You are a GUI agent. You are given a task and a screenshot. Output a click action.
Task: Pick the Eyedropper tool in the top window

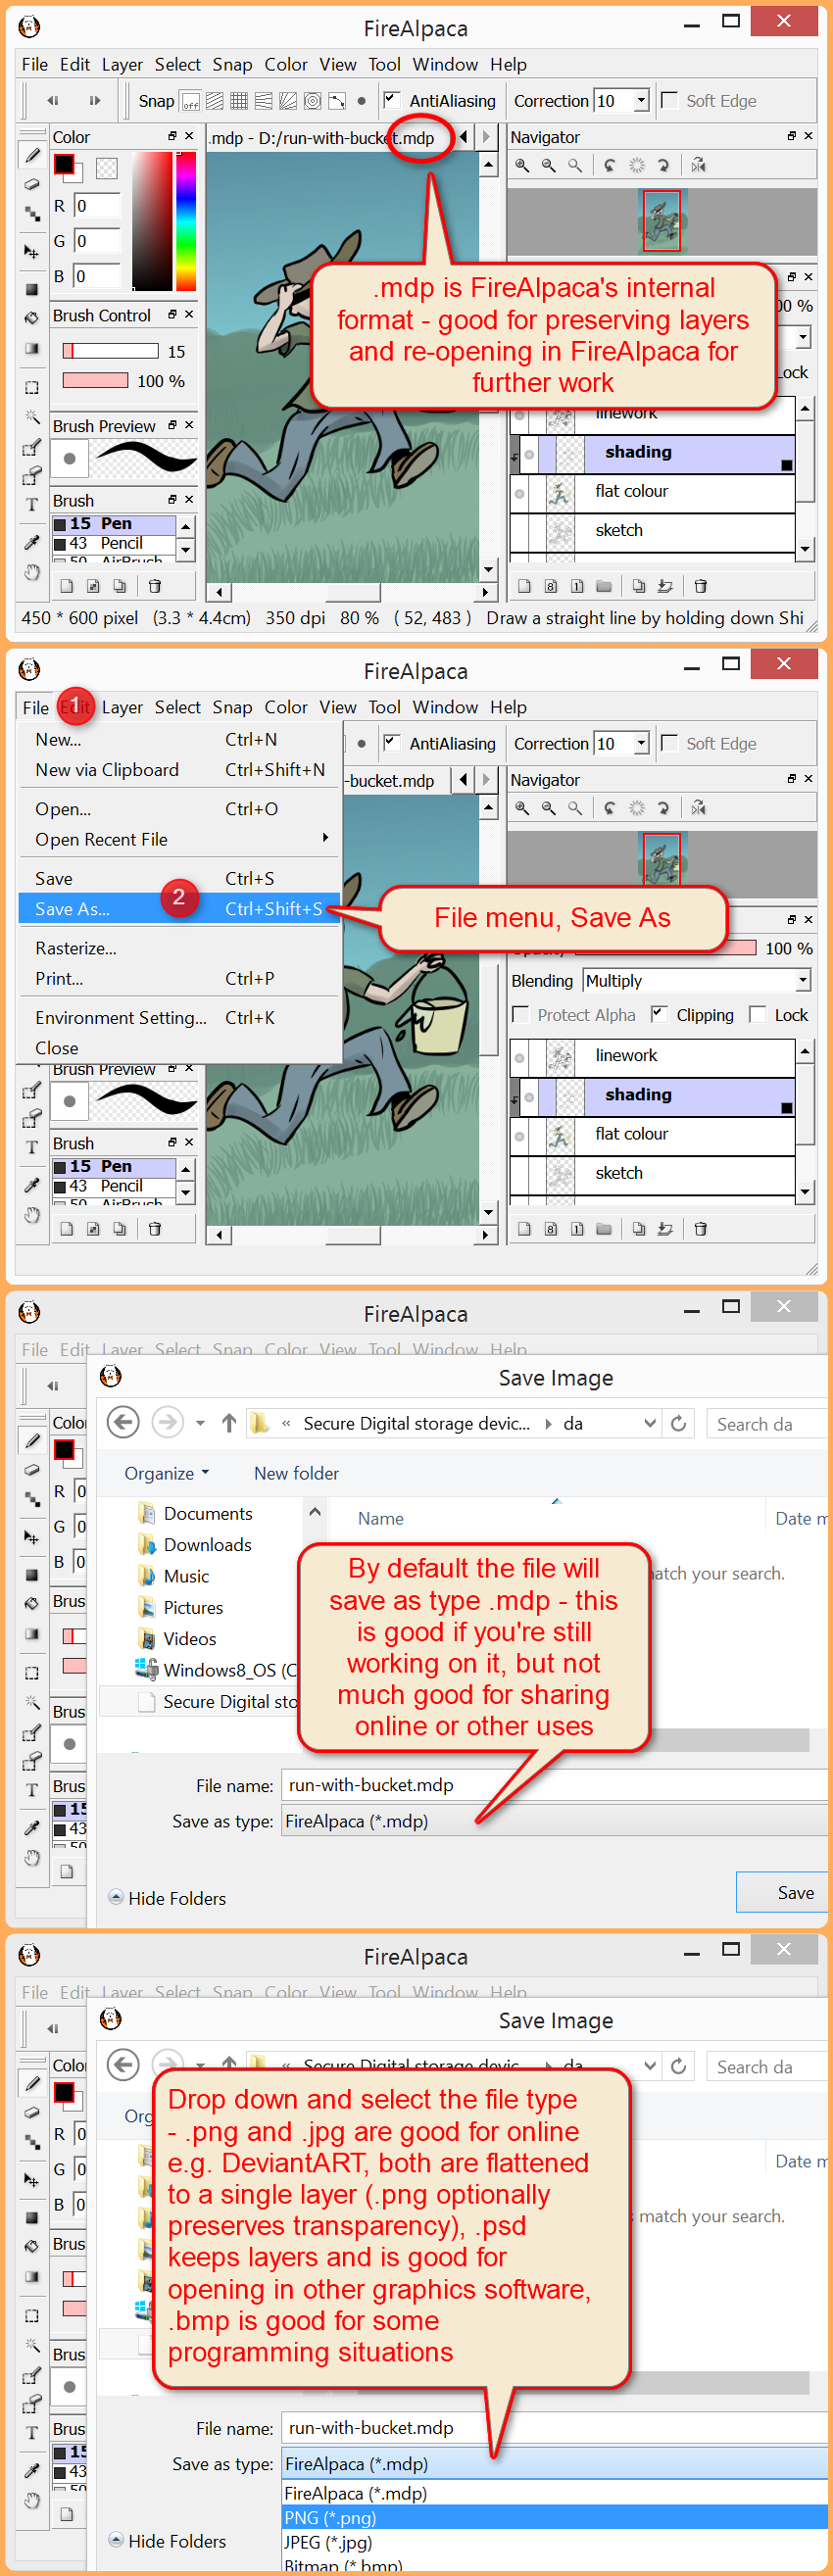point(32,542)
